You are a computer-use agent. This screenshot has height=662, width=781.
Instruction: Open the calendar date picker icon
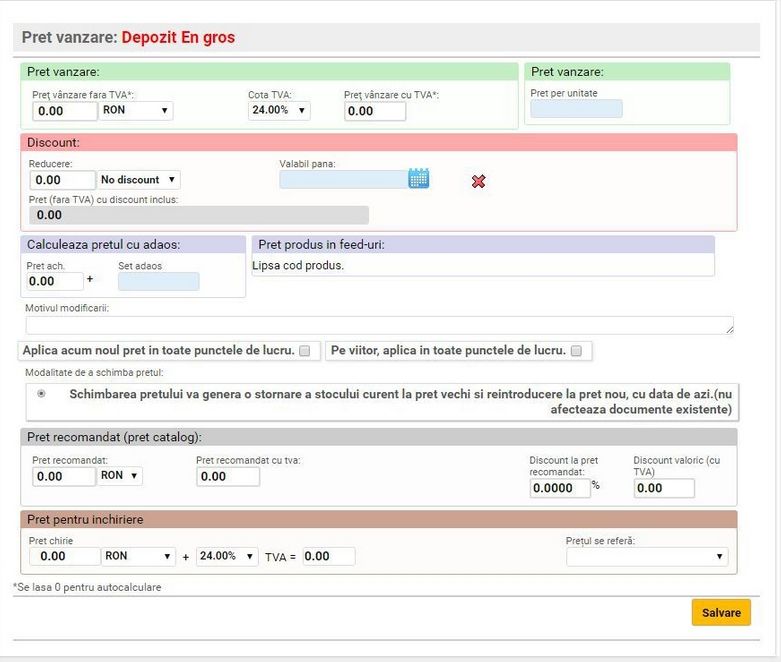(x=418, y=179)
